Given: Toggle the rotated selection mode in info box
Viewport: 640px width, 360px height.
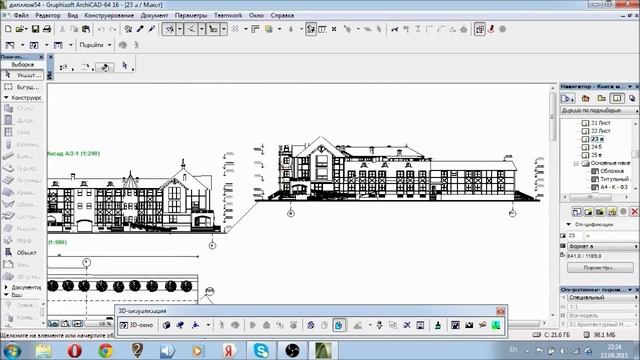Looking at the screenshot, I should pos(105,67).
